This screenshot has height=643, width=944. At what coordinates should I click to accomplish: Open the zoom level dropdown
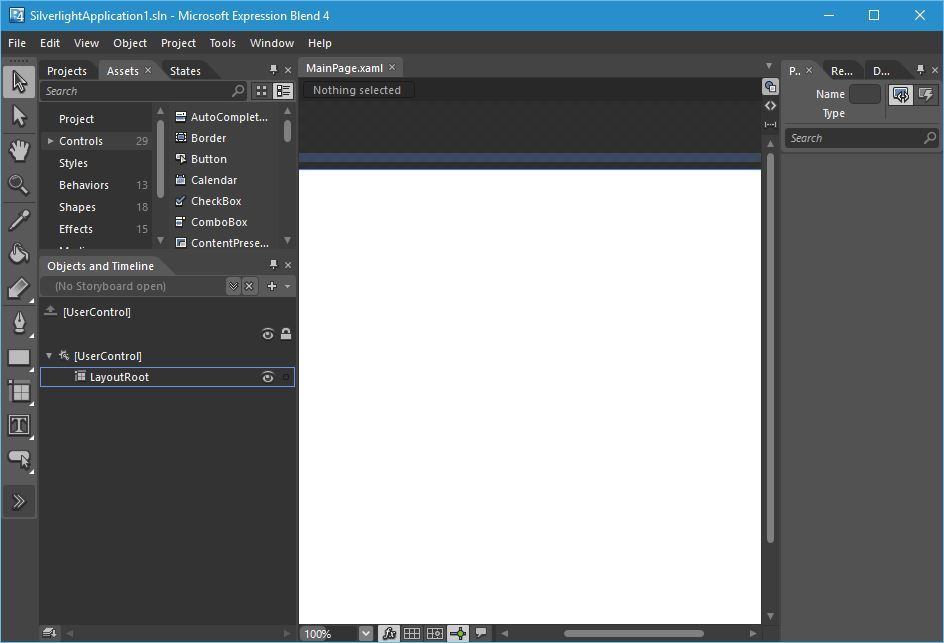coord(364,633)
